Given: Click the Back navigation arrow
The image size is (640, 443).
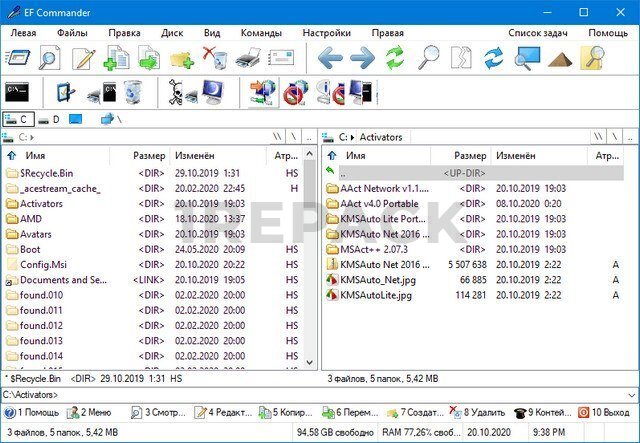Looking at the screenshot, I should (330, 59).
